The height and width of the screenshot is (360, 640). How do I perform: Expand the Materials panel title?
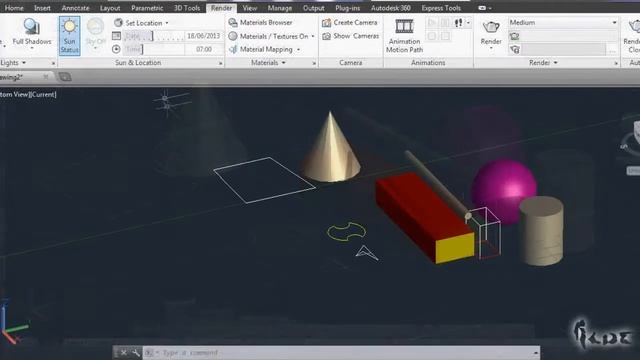[268, 63]
